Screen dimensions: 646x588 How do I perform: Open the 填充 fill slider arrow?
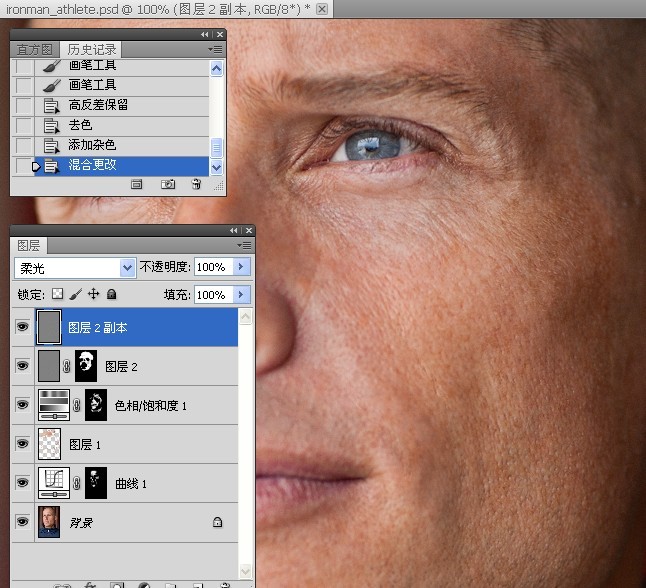point(240,295)
